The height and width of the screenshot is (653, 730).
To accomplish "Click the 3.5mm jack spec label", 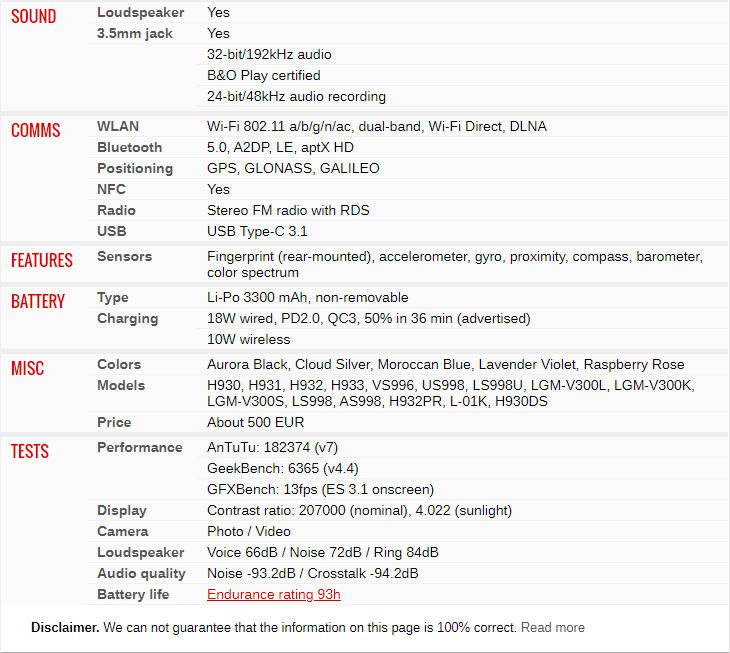I will pyautogui.click(x=134, y=34).
